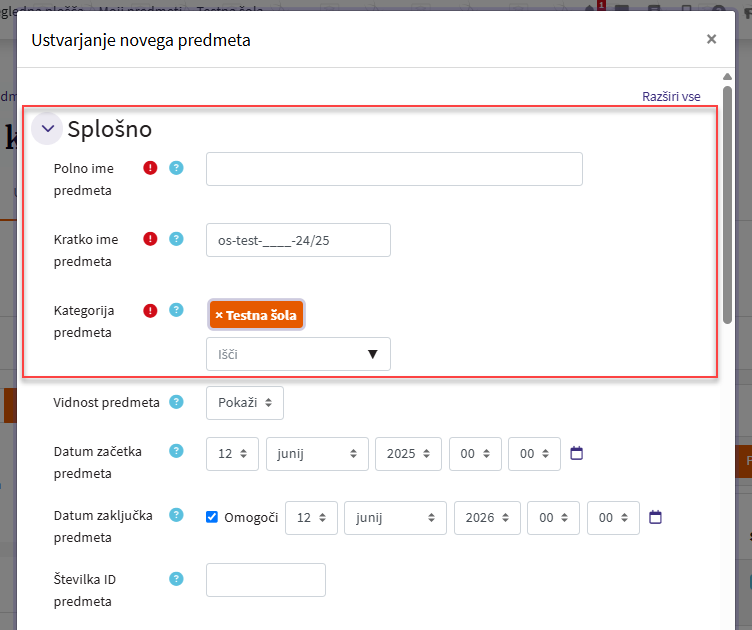Open calendar picker for course start date
The height and width of the screenshot is (630, 752).
point(576,453)
